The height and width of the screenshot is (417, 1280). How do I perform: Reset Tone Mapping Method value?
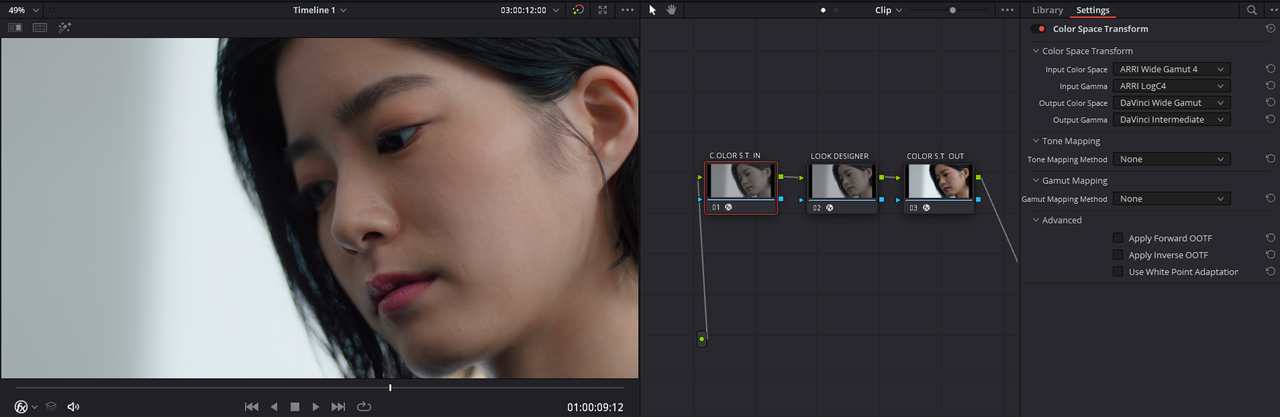click(x=1270, y=159)
